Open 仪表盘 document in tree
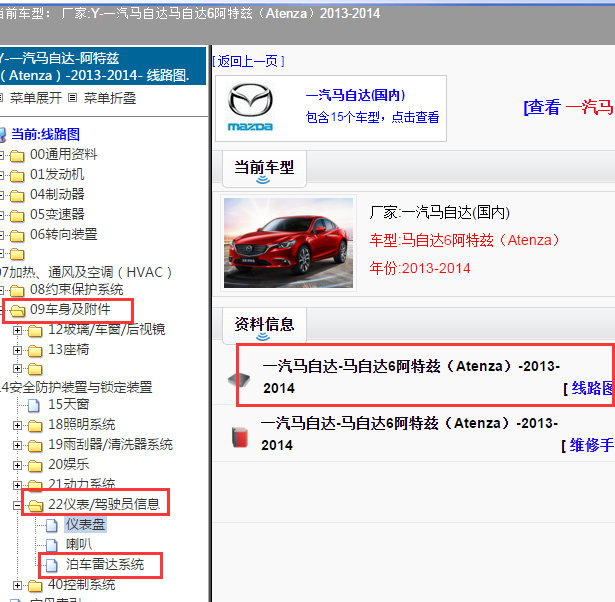Image resolution: width=615 pixels, height=602 pixels. pyautogui.click(x=85, y=524)
